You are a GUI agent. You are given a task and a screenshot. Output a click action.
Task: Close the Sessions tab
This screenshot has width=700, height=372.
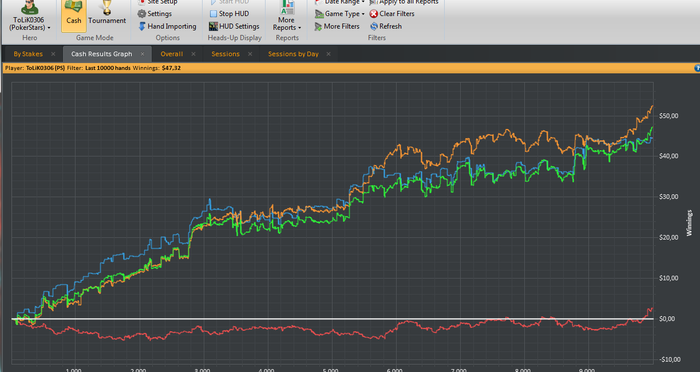click(250, 54)
